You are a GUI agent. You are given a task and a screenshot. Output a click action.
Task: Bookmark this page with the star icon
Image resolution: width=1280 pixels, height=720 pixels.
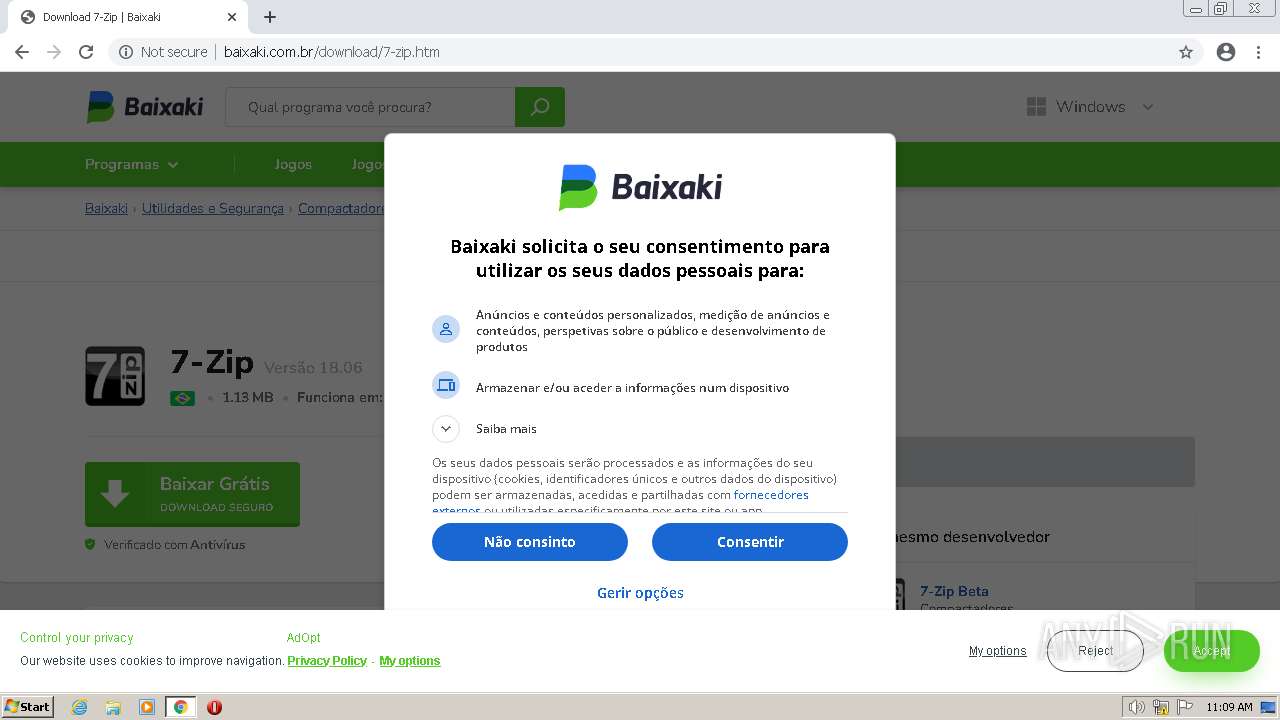[x=1186, y=52]
